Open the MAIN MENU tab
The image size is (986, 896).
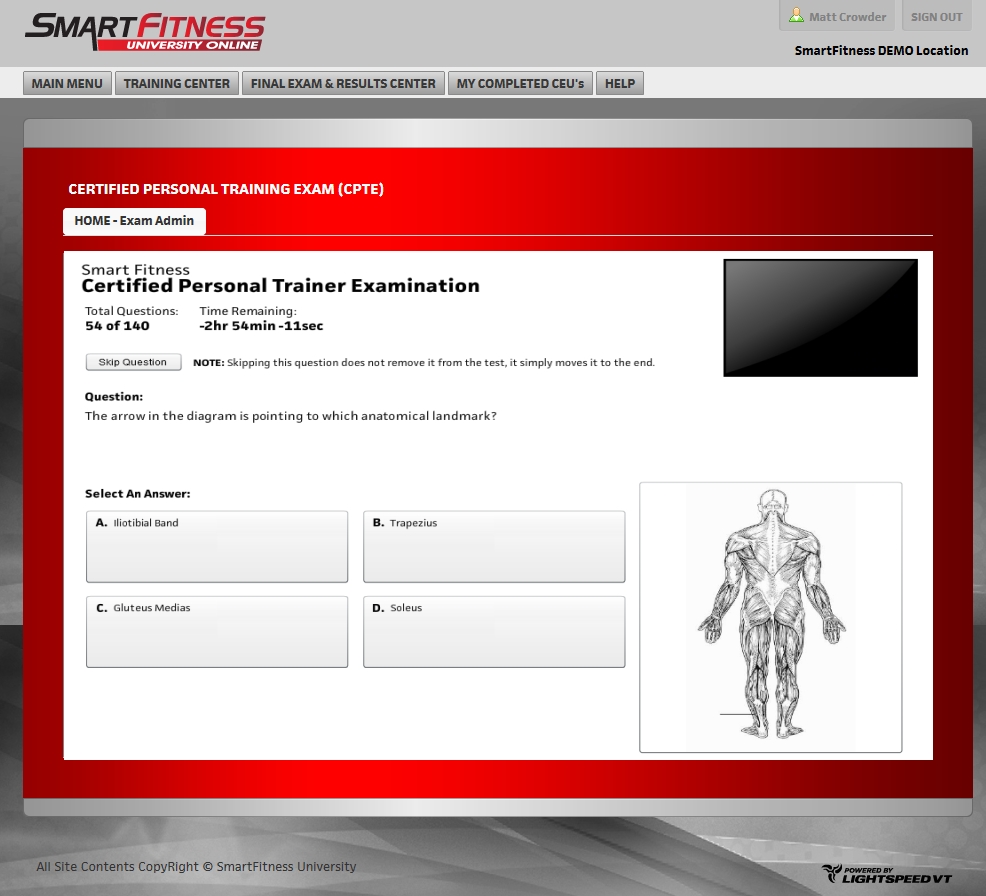tap(67, 84)
